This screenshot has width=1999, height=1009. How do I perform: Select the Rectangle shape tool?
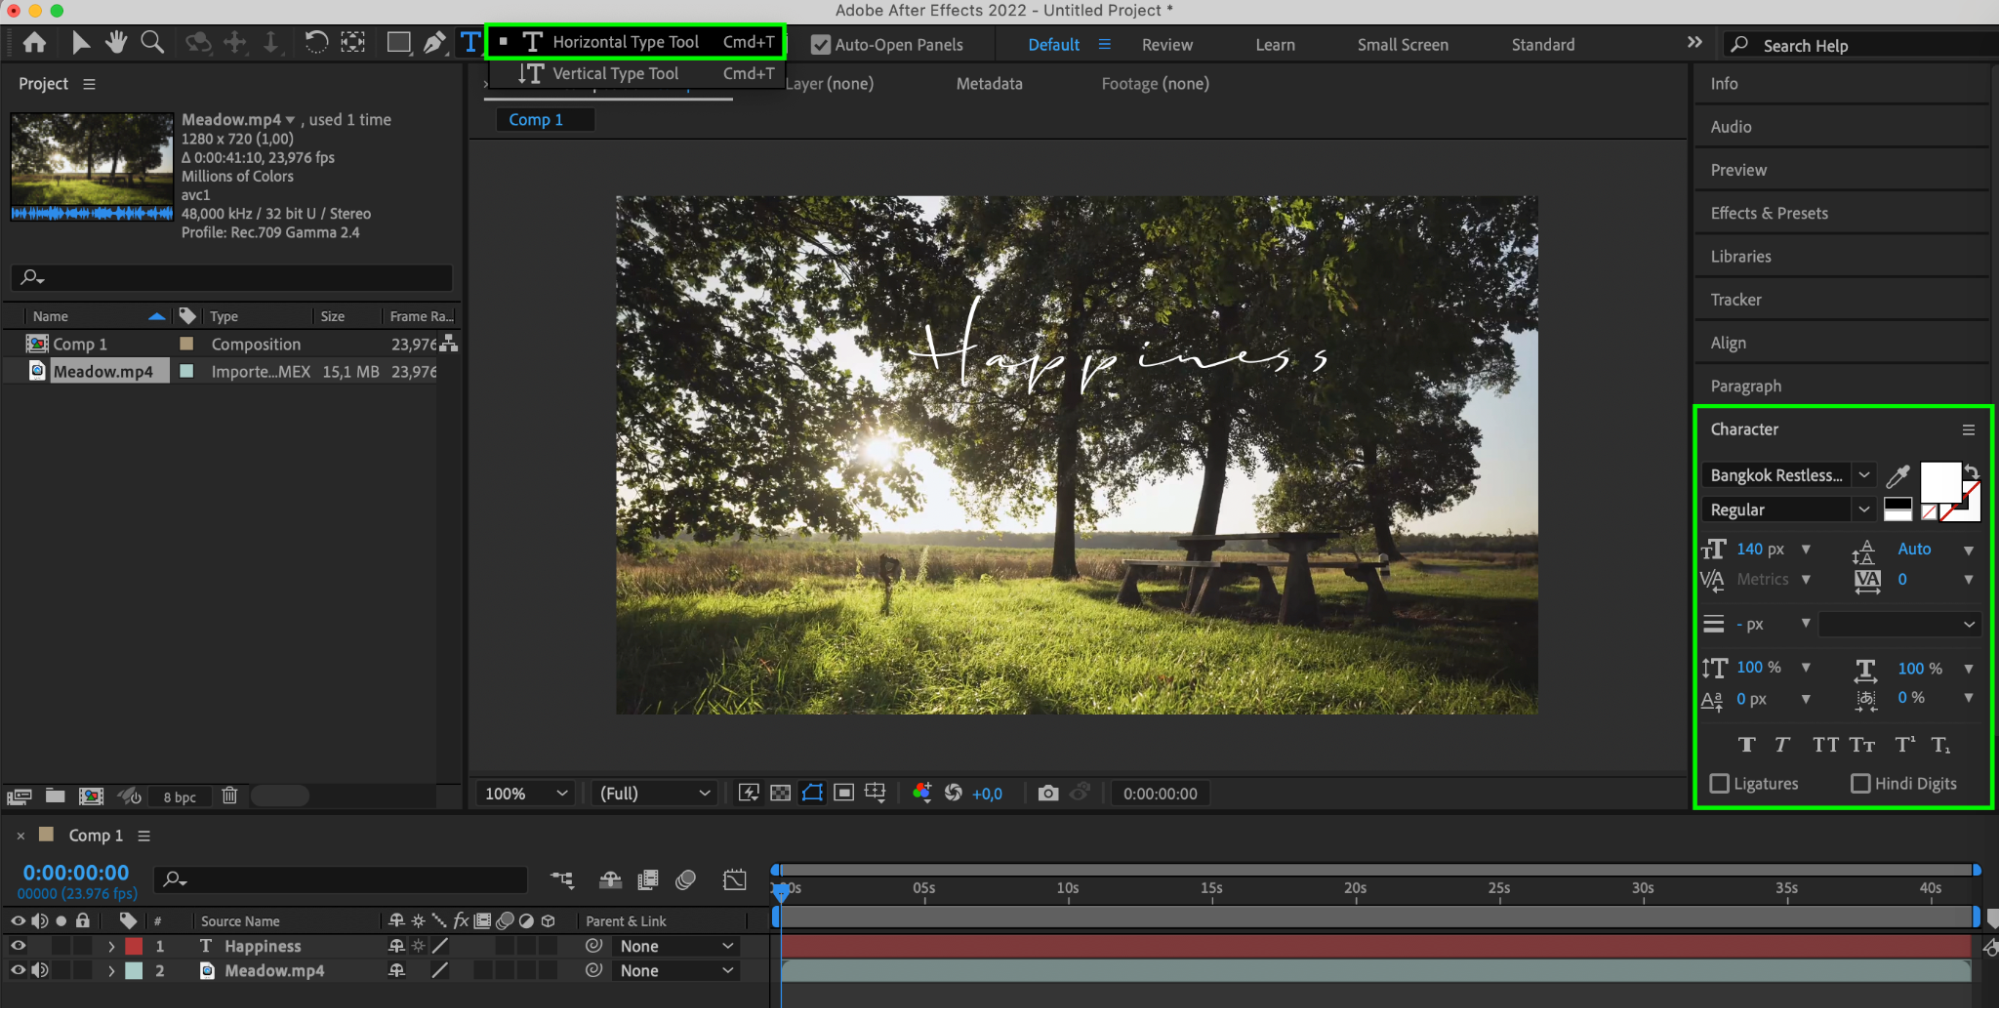click(398, 43)
